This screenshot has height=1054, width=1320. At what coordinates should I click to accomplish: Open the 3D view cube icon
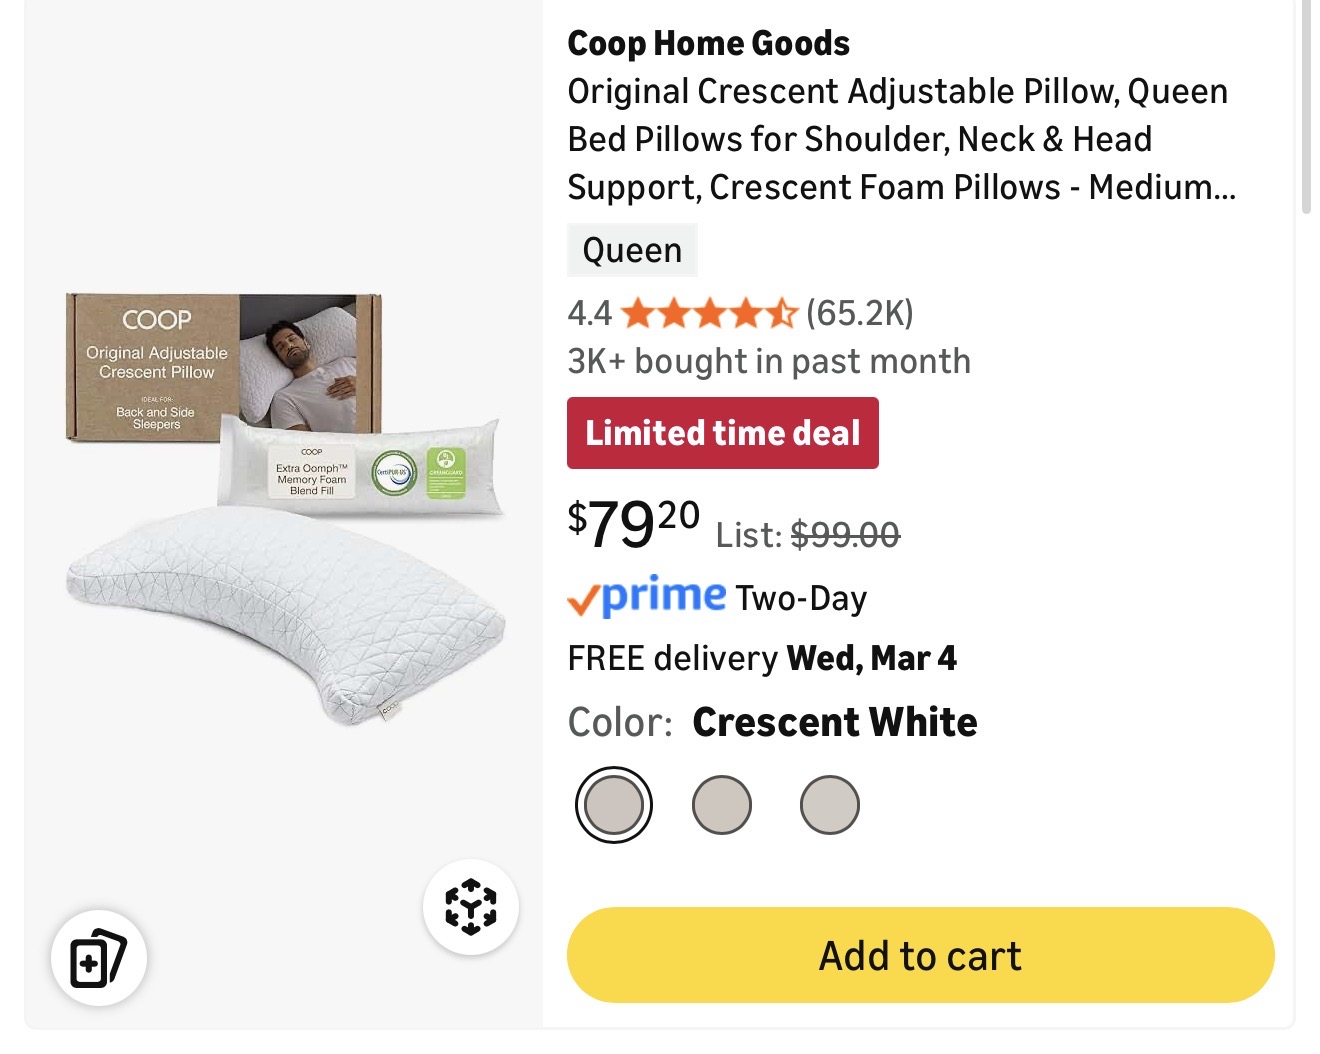click(x=470, y=907)
